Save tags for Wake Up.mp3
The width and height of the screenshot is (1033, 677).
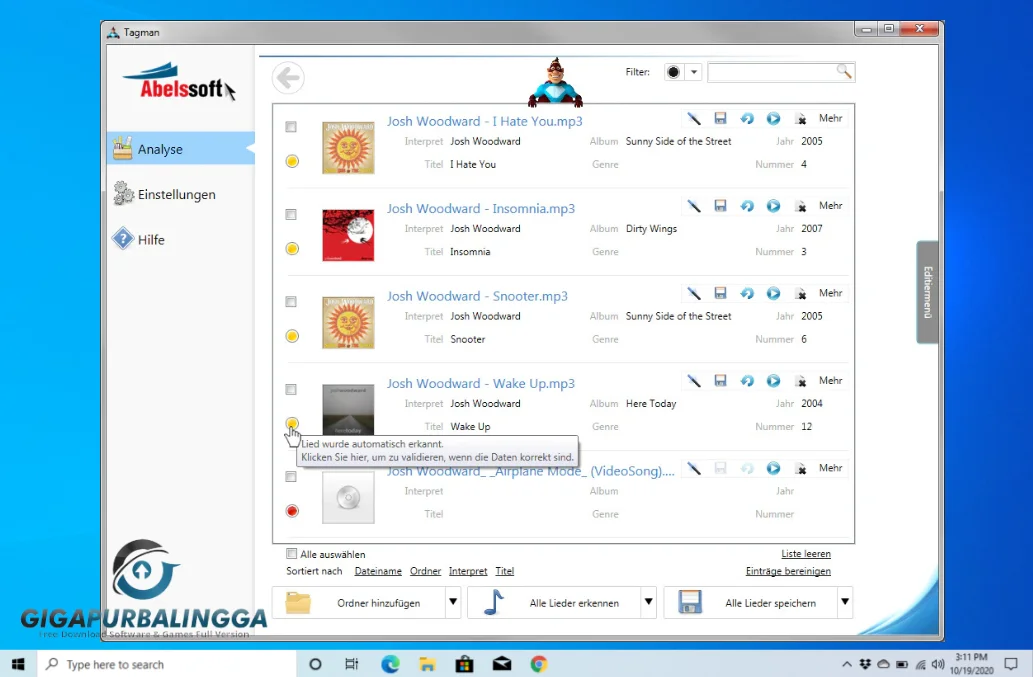tap(720, 381)
